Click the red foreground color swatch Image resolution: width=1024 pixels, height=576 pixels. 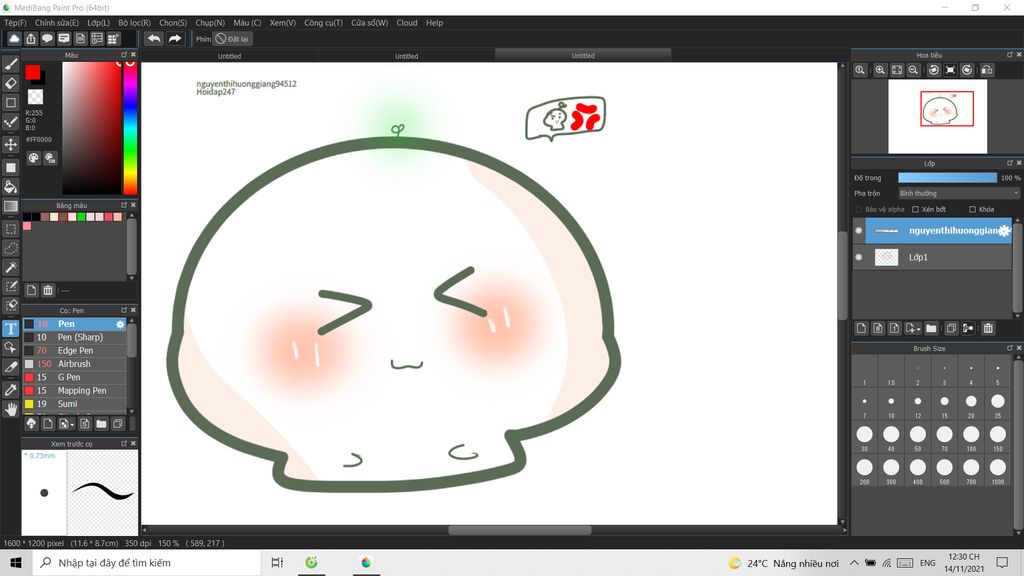(33, 72)
